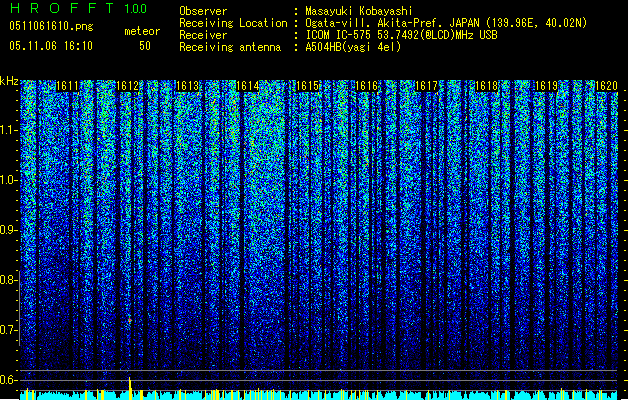629x400 pixels.
Task: Click the tall yellow spike at 1612
Action: pyautogui.click(x=130, y=388)
